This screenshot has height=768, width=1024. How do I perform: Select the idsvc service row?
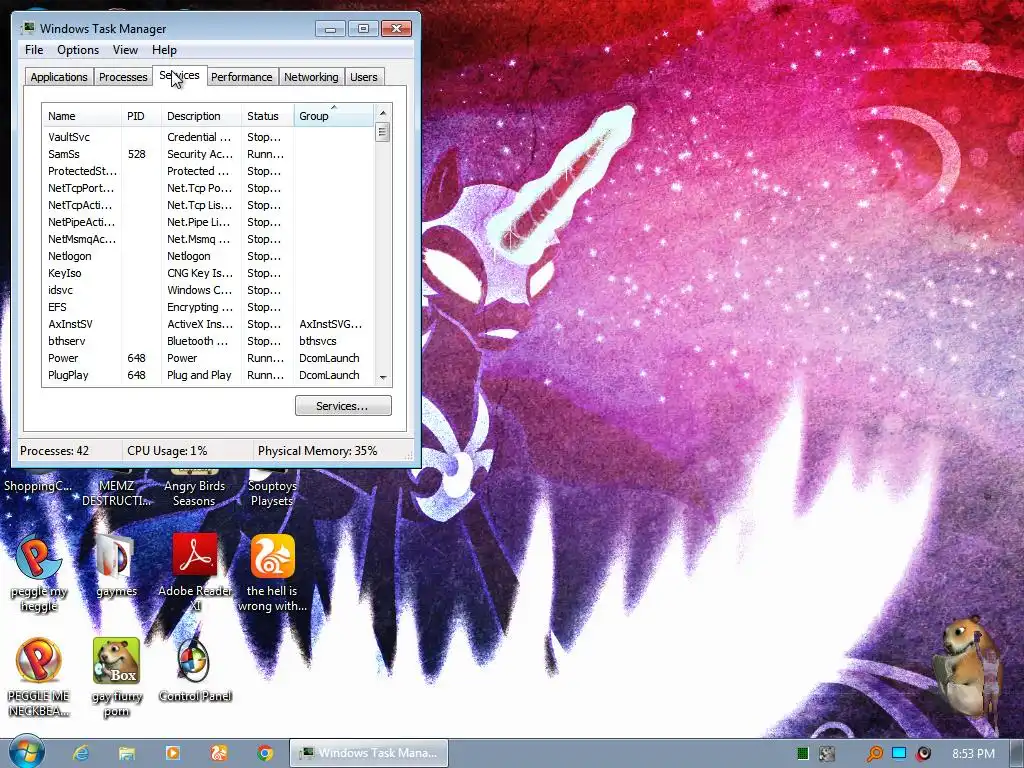pyautogui.click(x=208, y=290)
